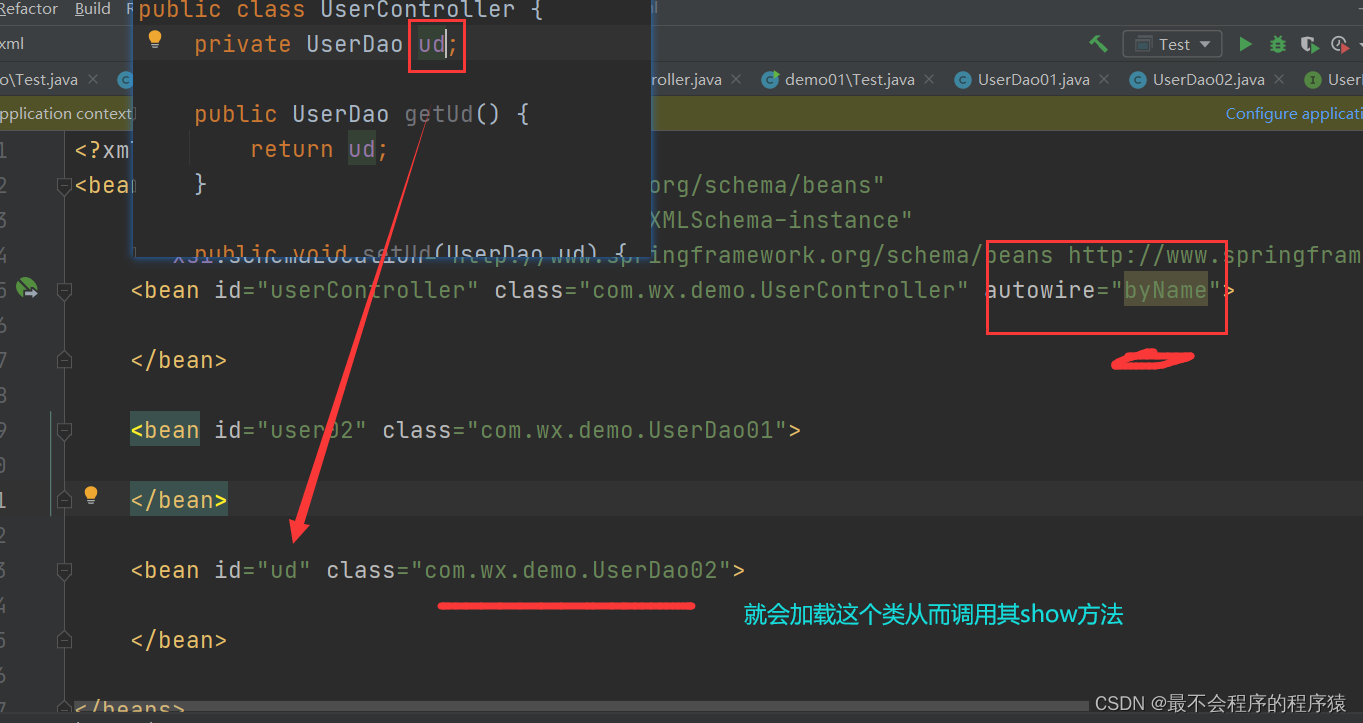The width and height of the screenshot is (1363, 723).
Task: Close the partly hidden Test.java tab on the left
Action: (93, 80)
